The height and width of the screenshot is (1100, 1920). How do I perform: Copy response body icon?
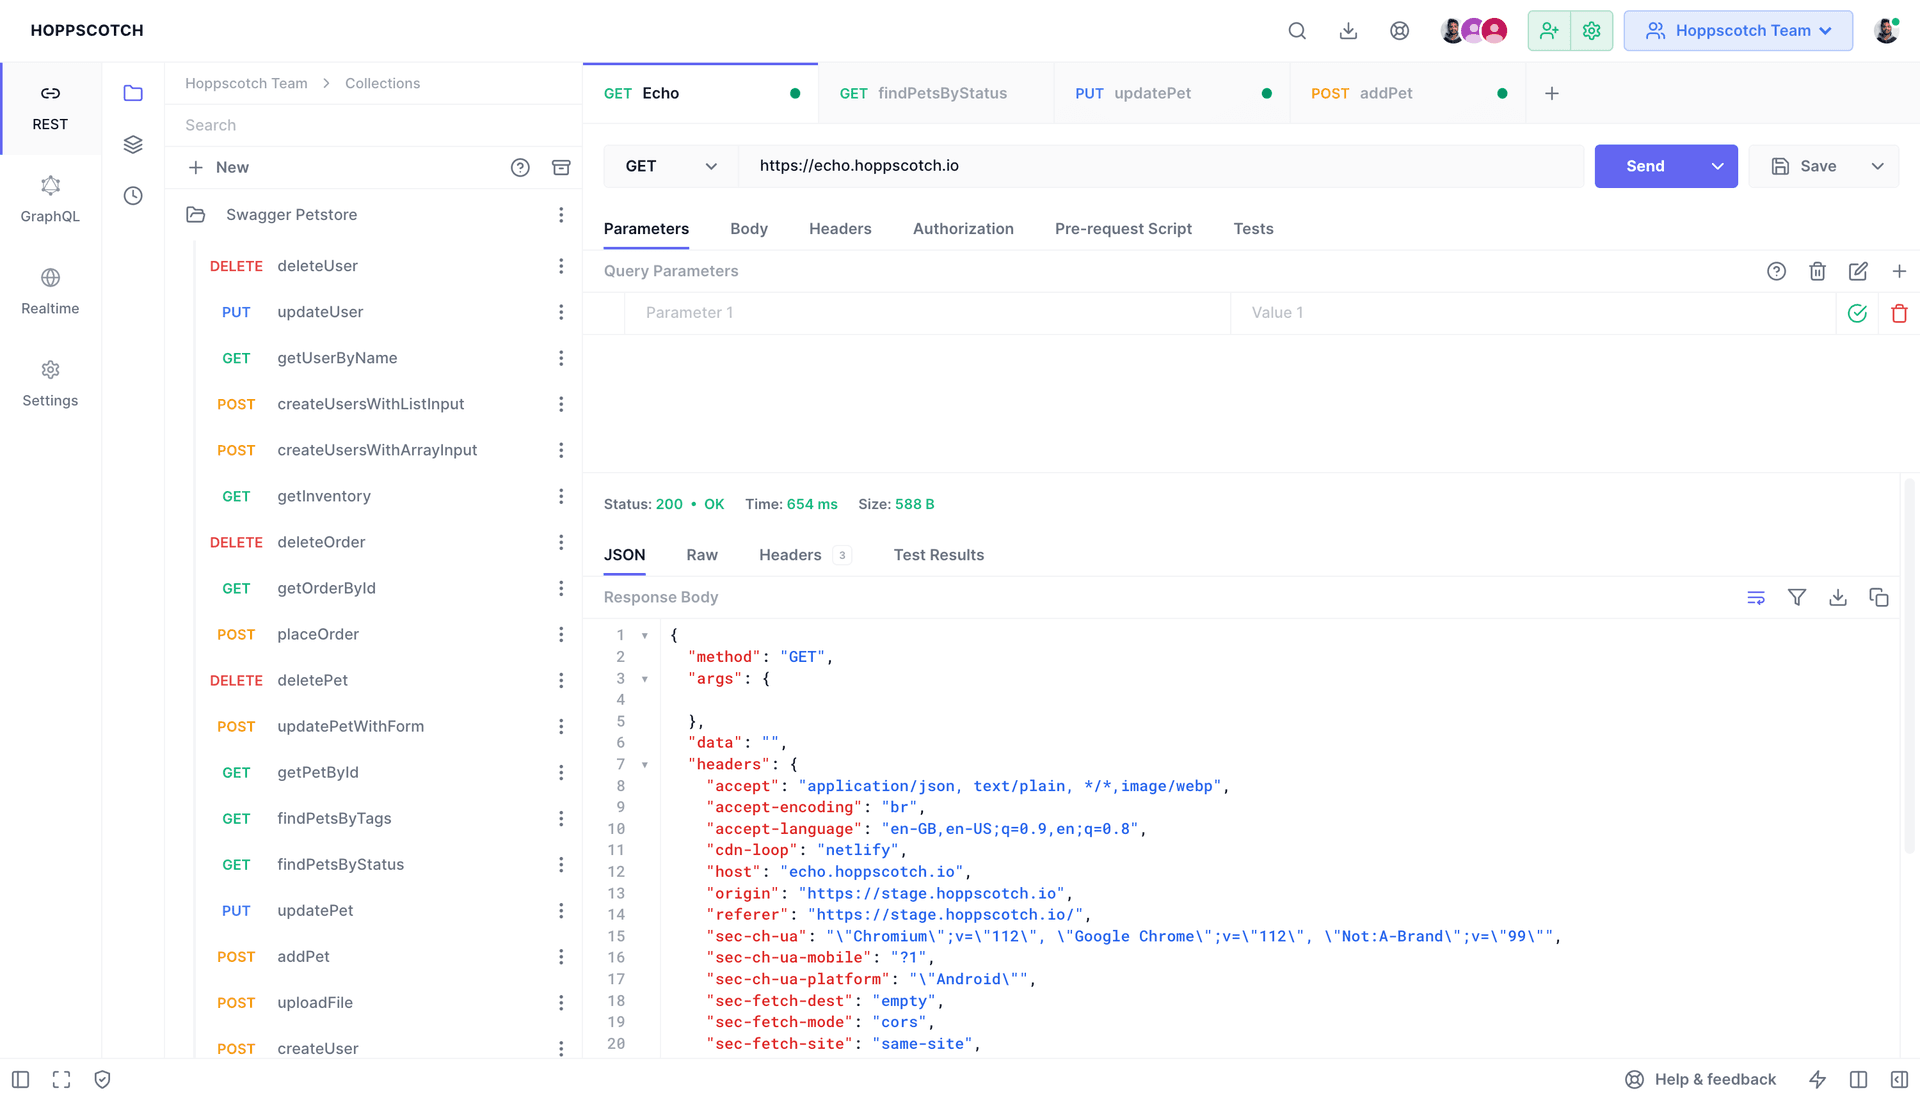click(x=1879, y=597)
